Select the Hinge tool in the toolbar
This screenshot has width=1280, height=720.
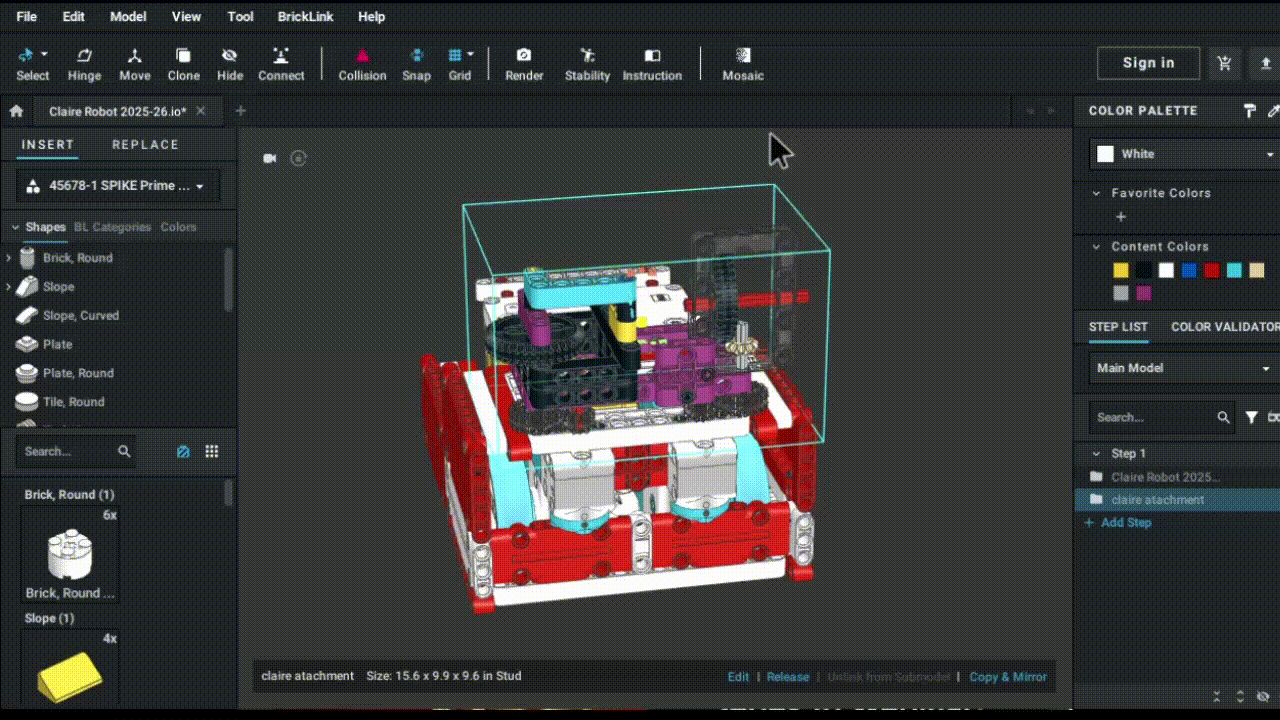(84, 62)
